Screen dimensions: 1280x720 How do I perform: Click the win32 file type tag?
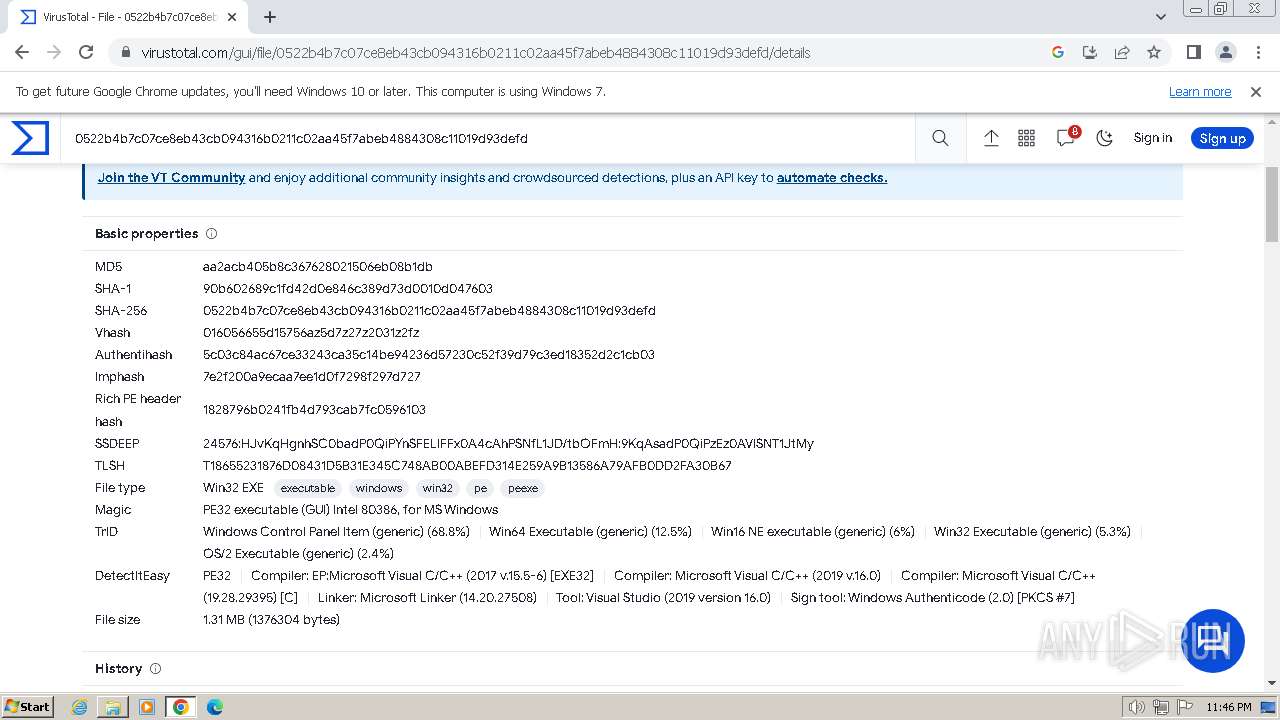point(438,488)
